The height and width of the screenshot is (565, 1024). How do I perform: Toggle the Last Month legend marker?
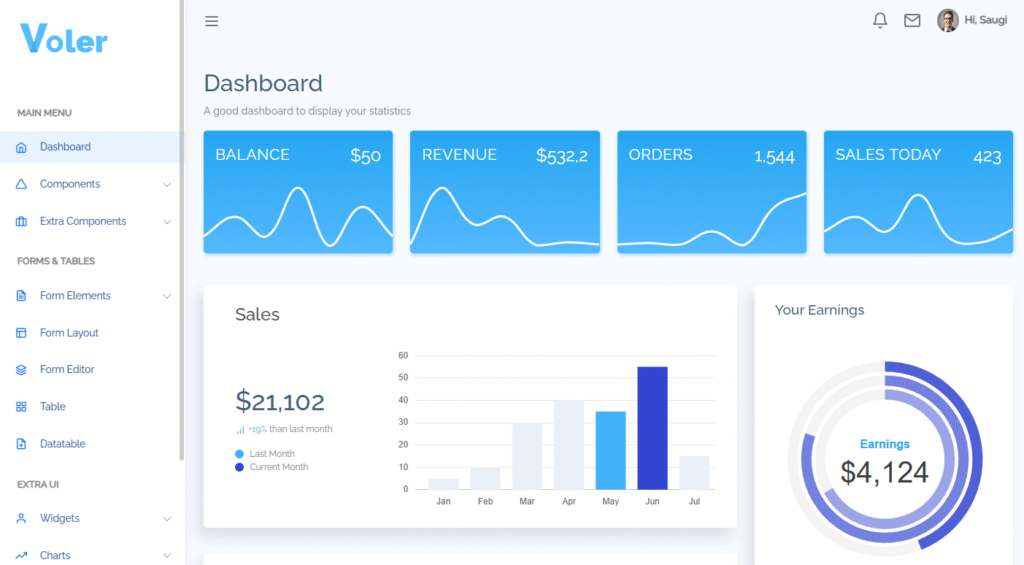pos(240,454)
